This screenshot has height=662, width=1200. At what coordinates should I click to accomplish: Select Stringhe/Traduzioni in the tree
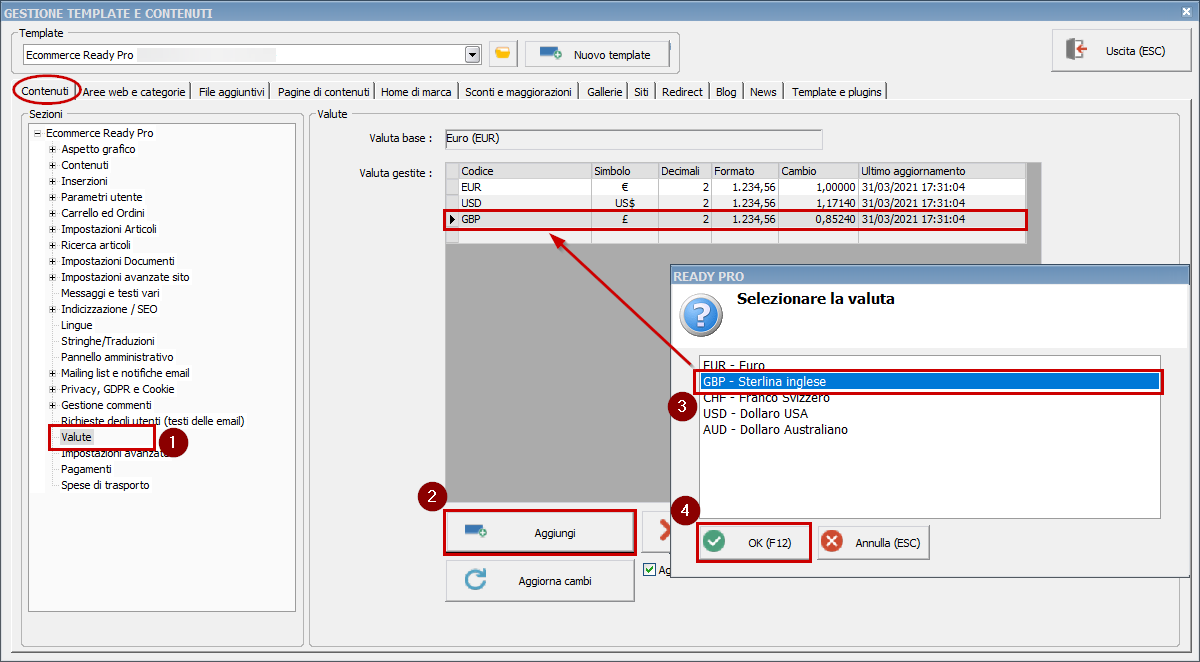click(108, 341)
